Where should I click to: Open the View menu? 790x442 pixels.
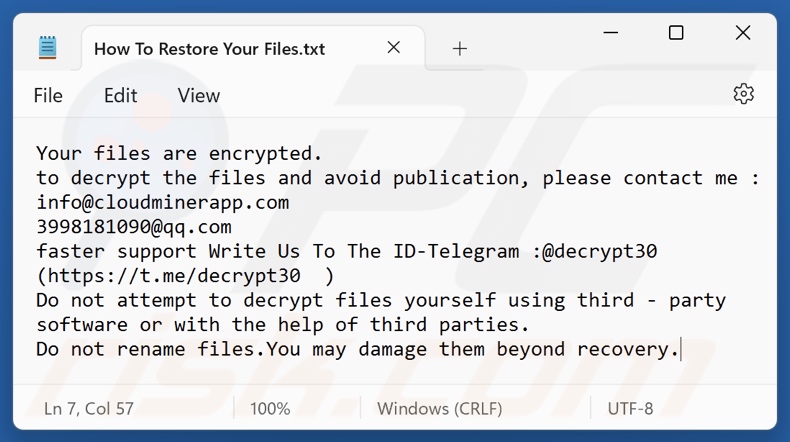pos(198,95)
